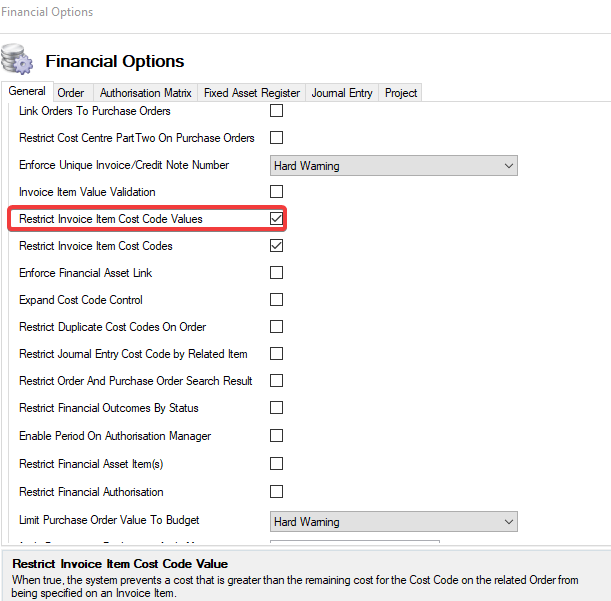The height and width of the screenshot is (601, 611).
Task: Enable Period On Authorisation Manager checkbox
Action: point(277,436)
